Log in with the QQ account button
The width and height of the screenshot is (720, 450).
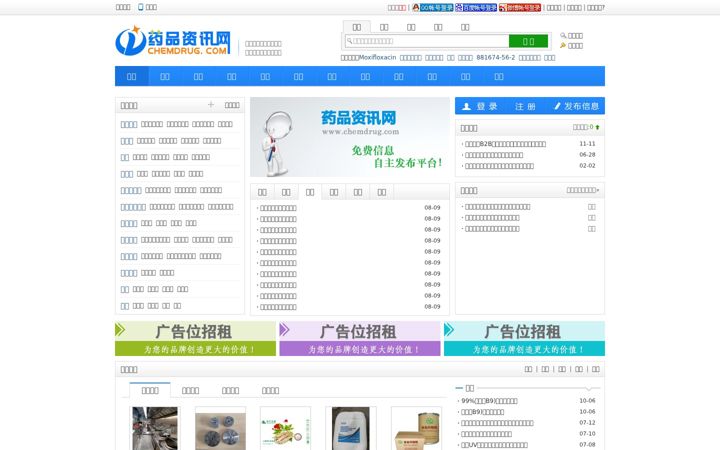coord(433,7)
